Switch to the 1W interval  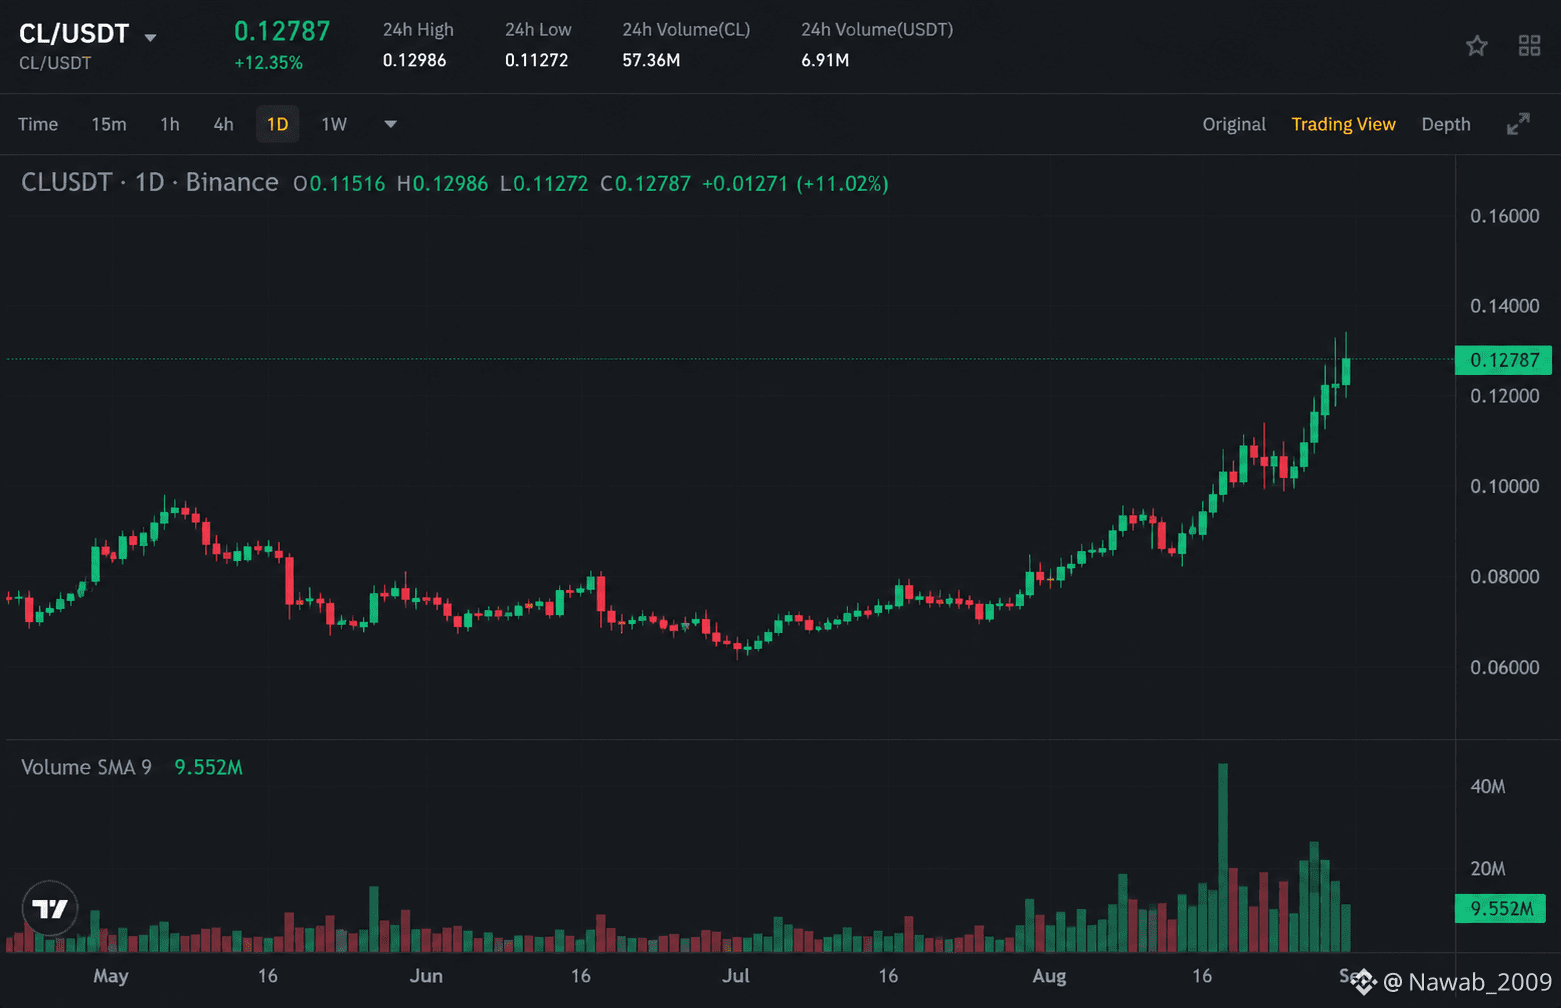click(x=334, y=124)
